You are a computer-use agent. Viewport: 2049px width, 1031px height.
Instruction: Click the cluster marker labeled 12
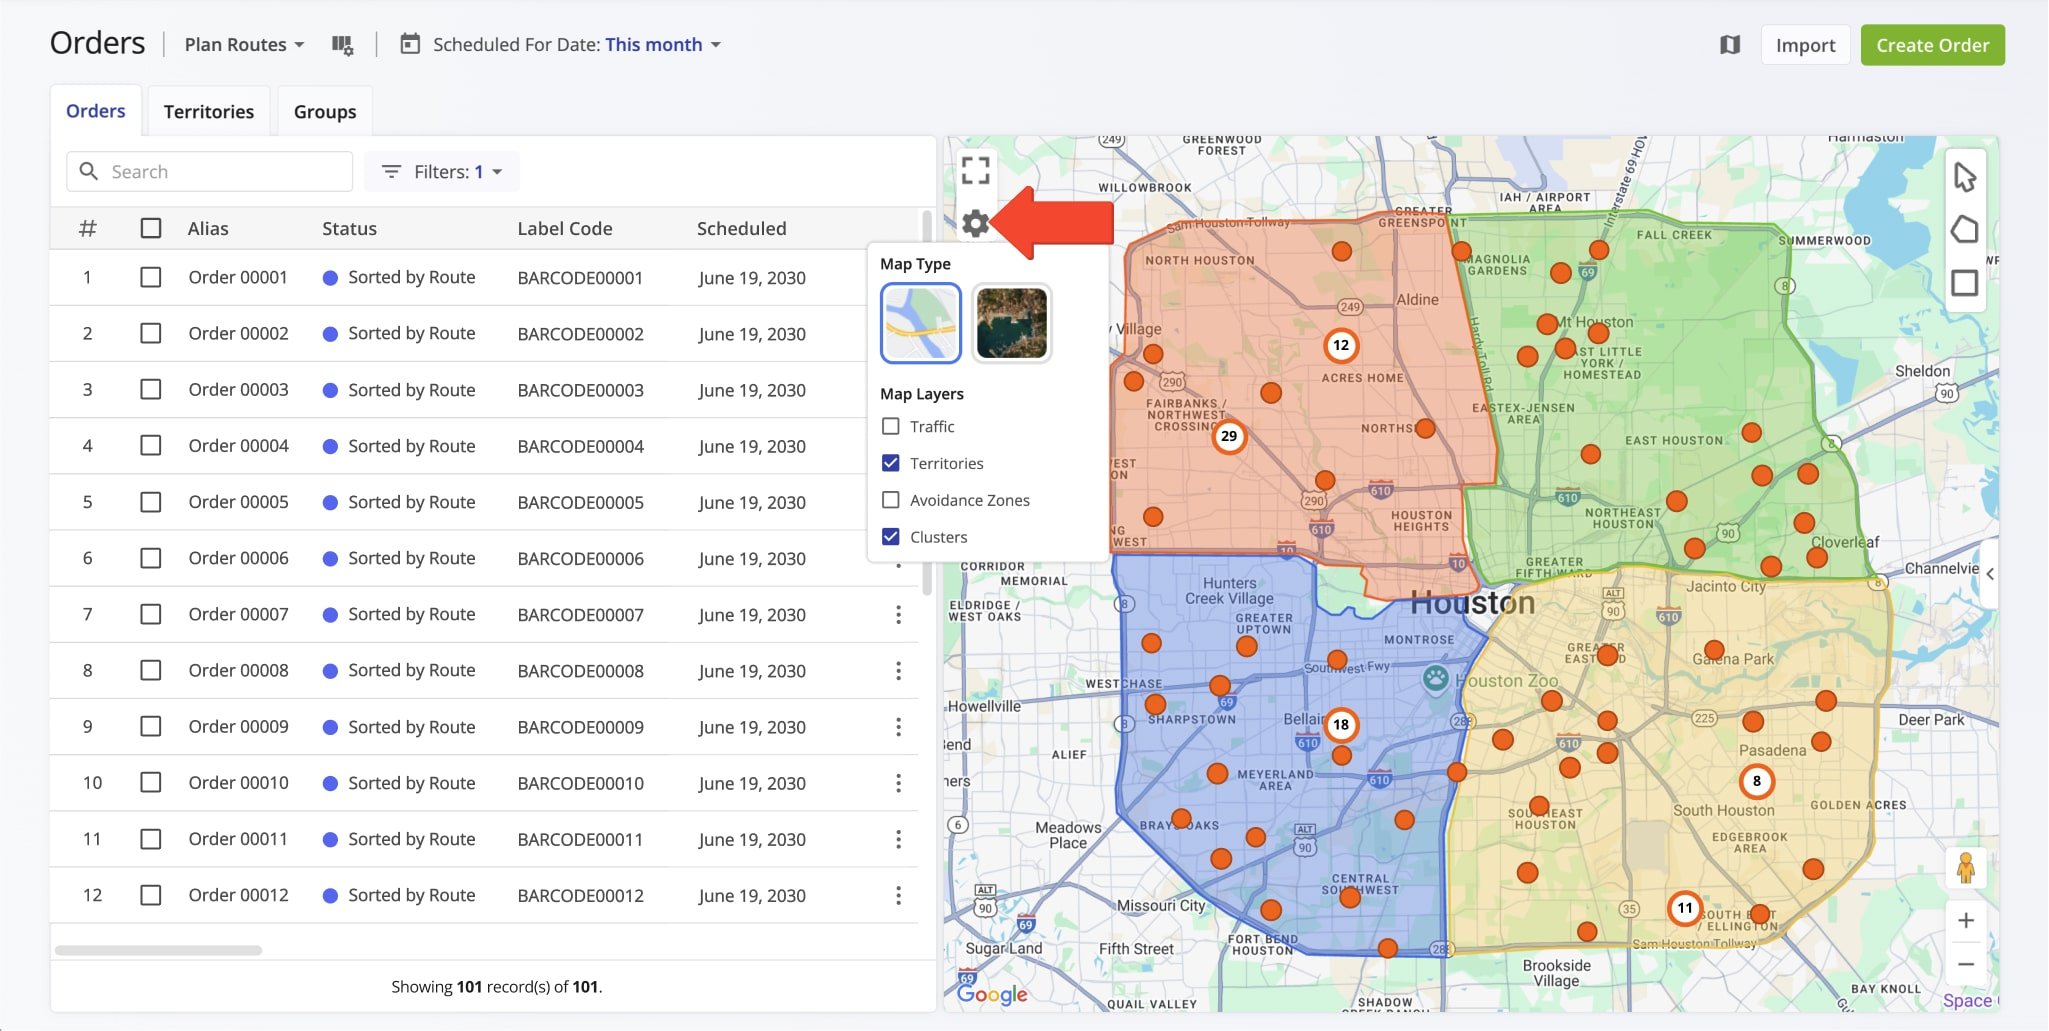(x=1341, y=345)
